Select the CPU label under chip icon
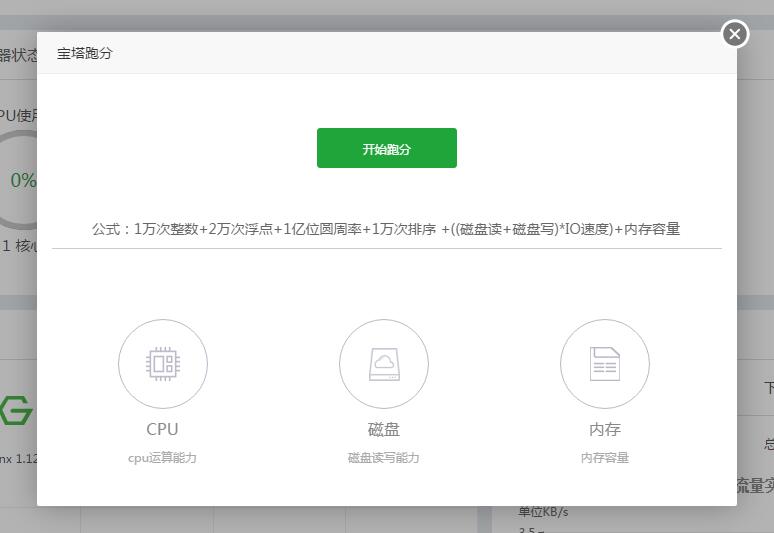Image resolution: width=774 pixels, height=533 pixels. [162, 429]
